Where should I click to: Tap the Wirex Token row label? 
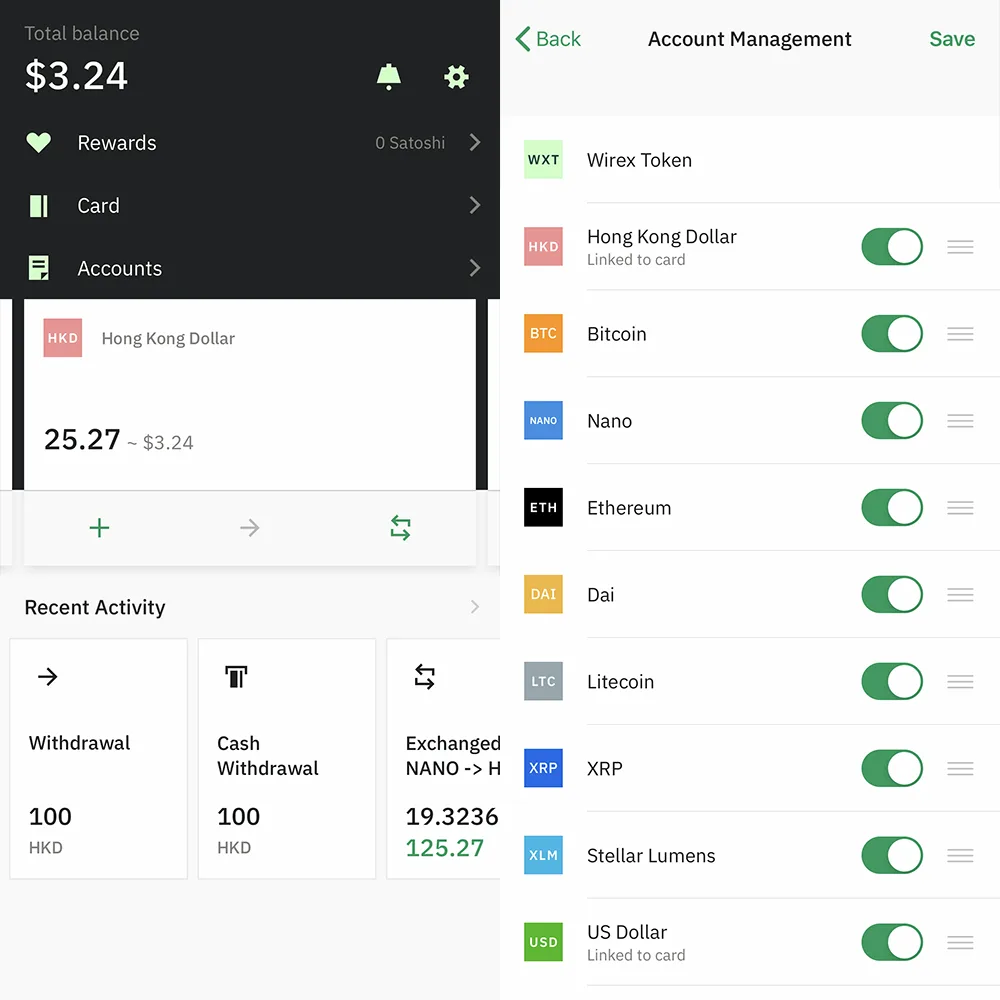639,160
